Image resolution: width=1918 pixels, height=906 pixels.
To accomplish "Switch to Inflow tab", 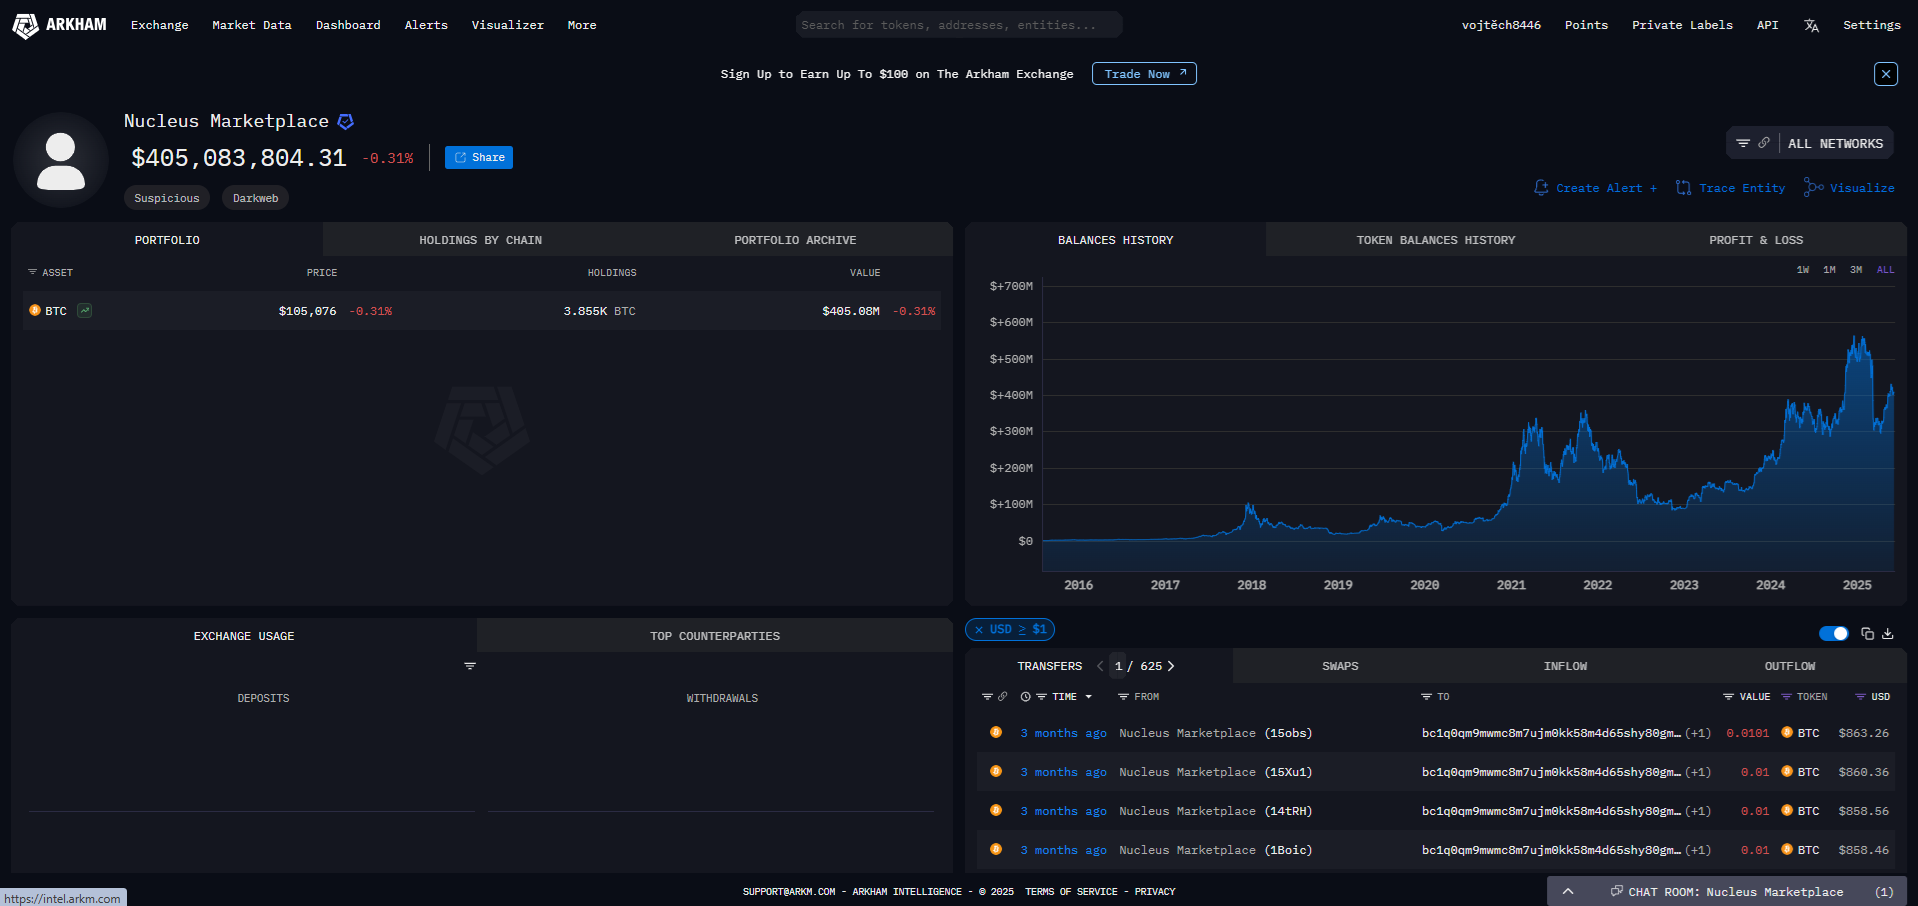I will (x=1565, y=666).
